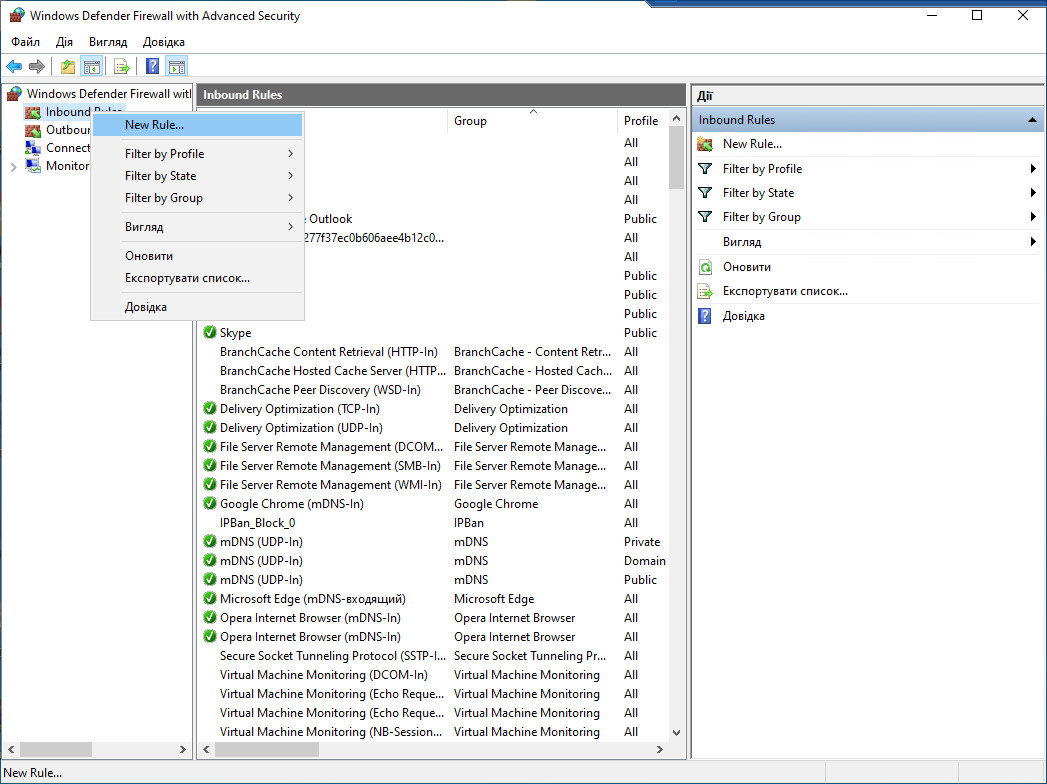Click the Connection Security Rules tree icon
The image size is (1047, 784).
33,148
